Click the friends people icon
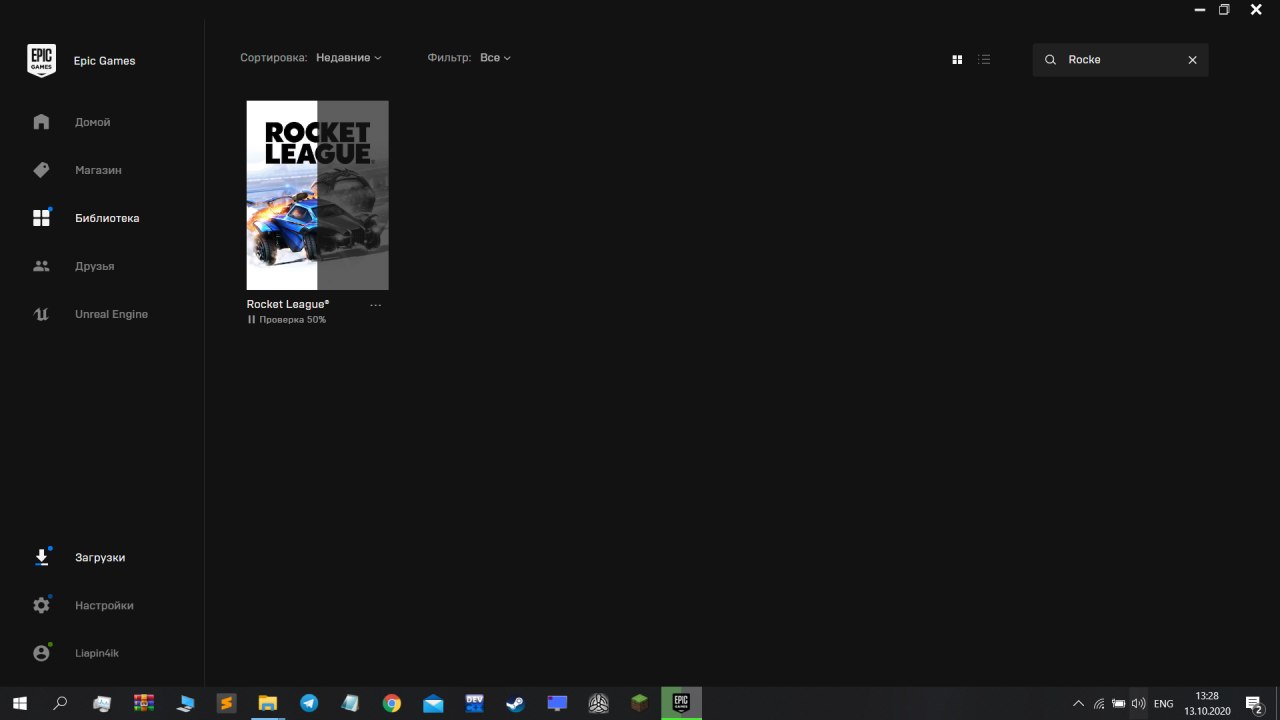 (41, 266)
